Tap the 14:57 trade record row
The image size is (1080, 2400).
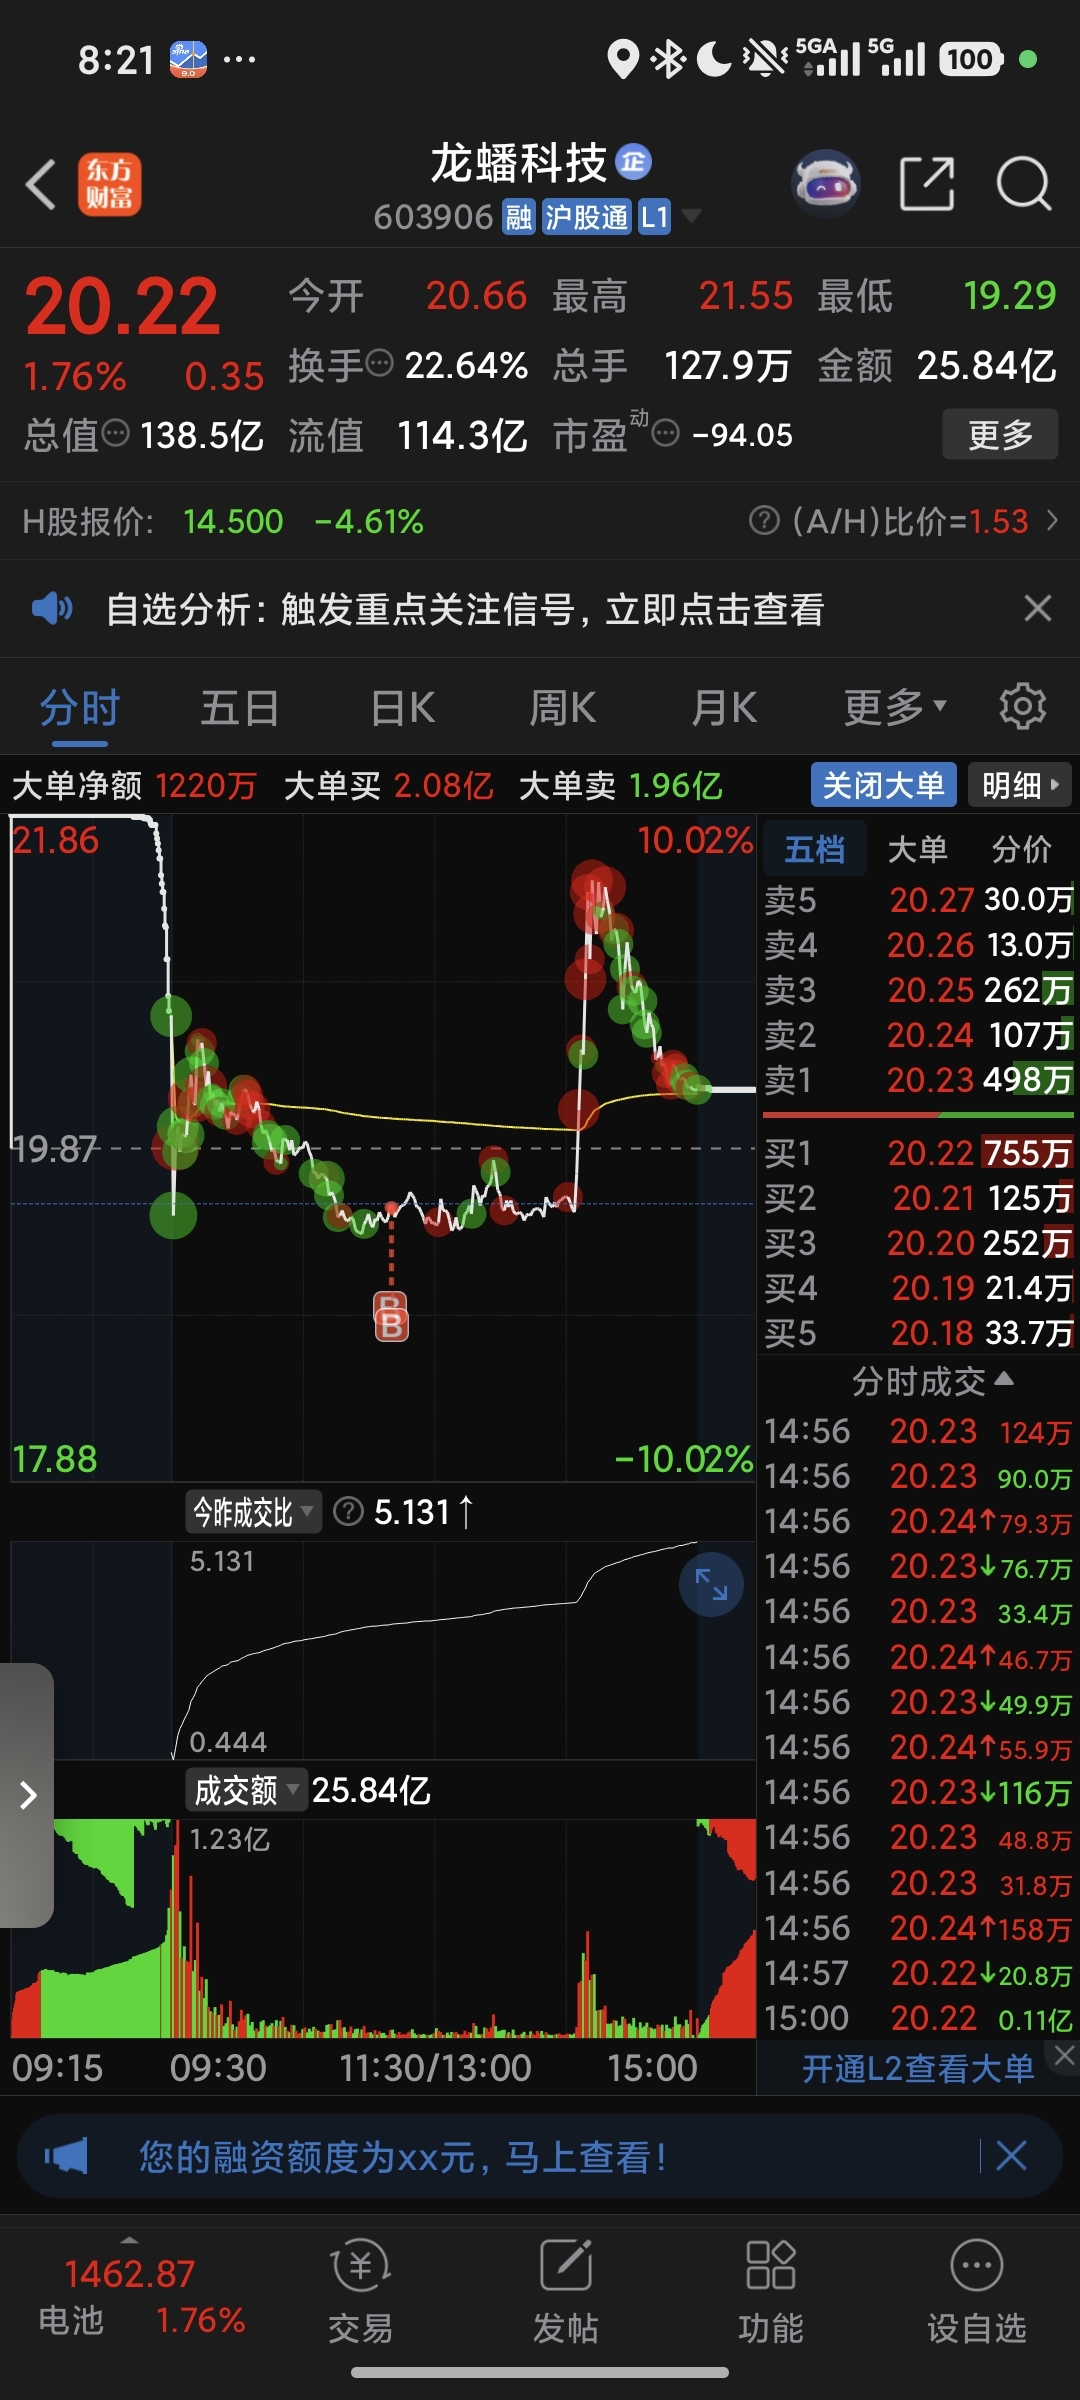click(x=918, y=1973)
